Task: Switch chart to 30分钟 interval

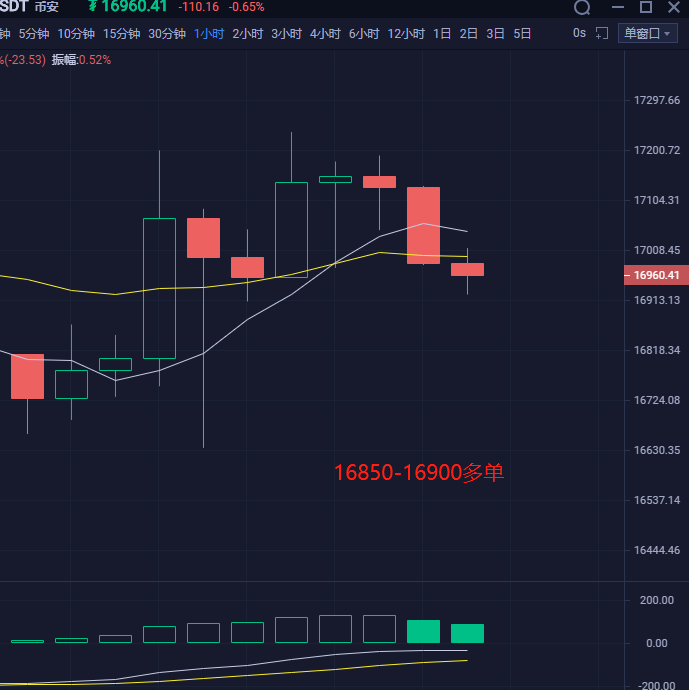Action: click(167, 33)
